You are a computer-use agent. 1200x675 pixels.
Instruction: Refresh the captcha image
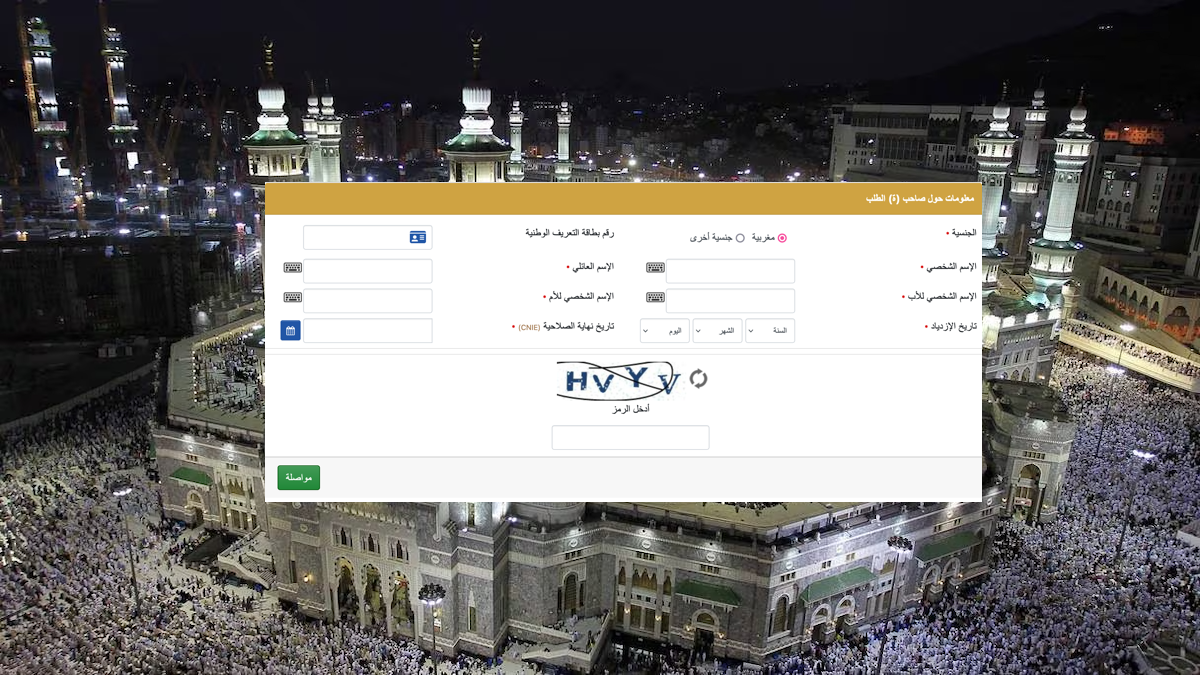click(x=698, y=379)
